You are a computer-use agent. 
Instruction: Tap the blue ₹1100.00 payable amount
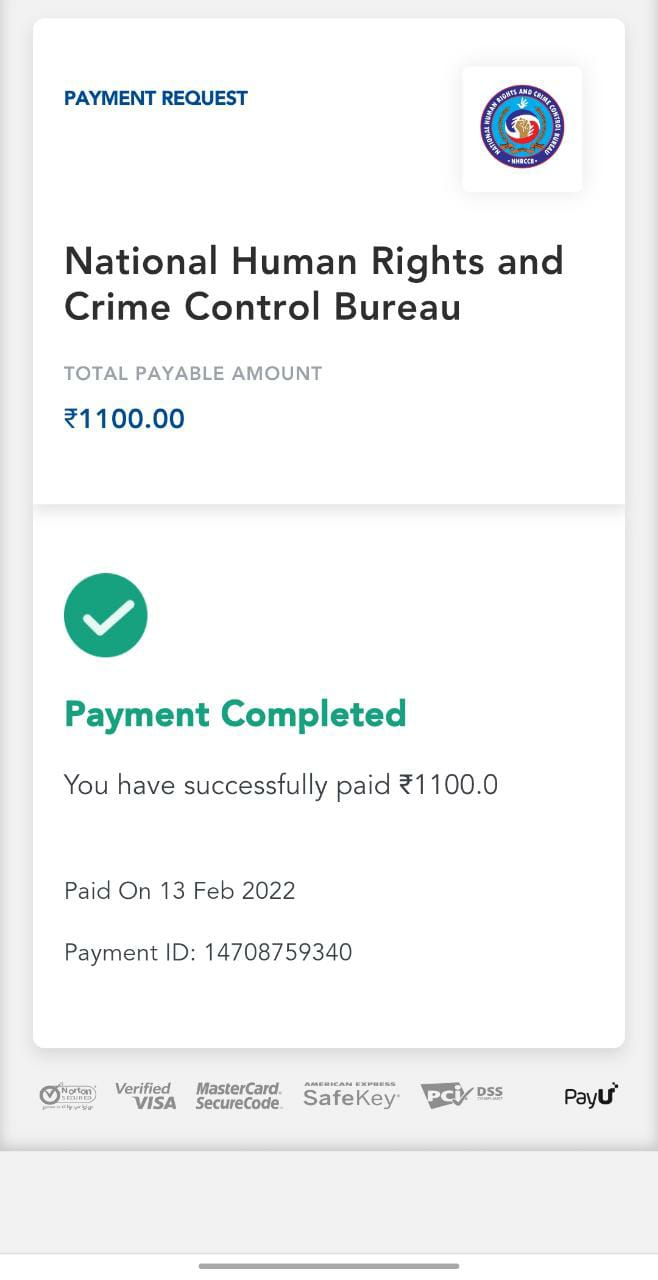pos(125,418)
